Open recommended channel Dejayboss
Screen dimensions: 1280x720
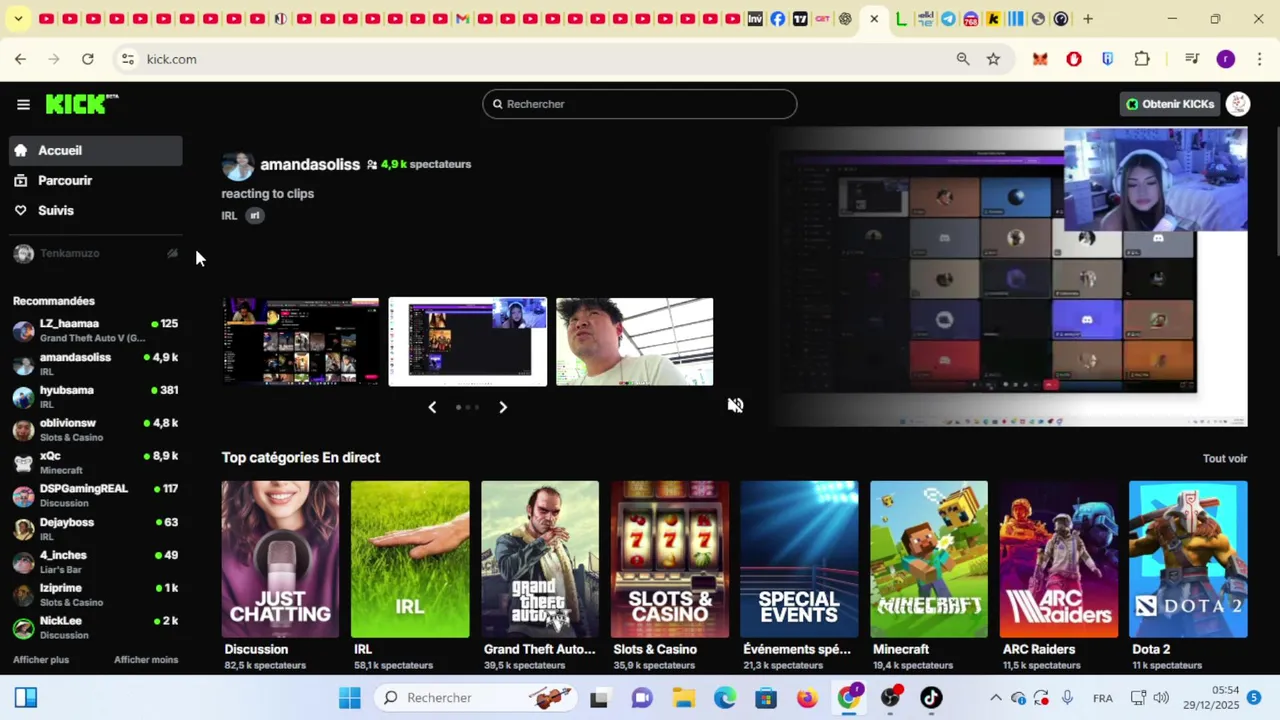pos(96,528)
